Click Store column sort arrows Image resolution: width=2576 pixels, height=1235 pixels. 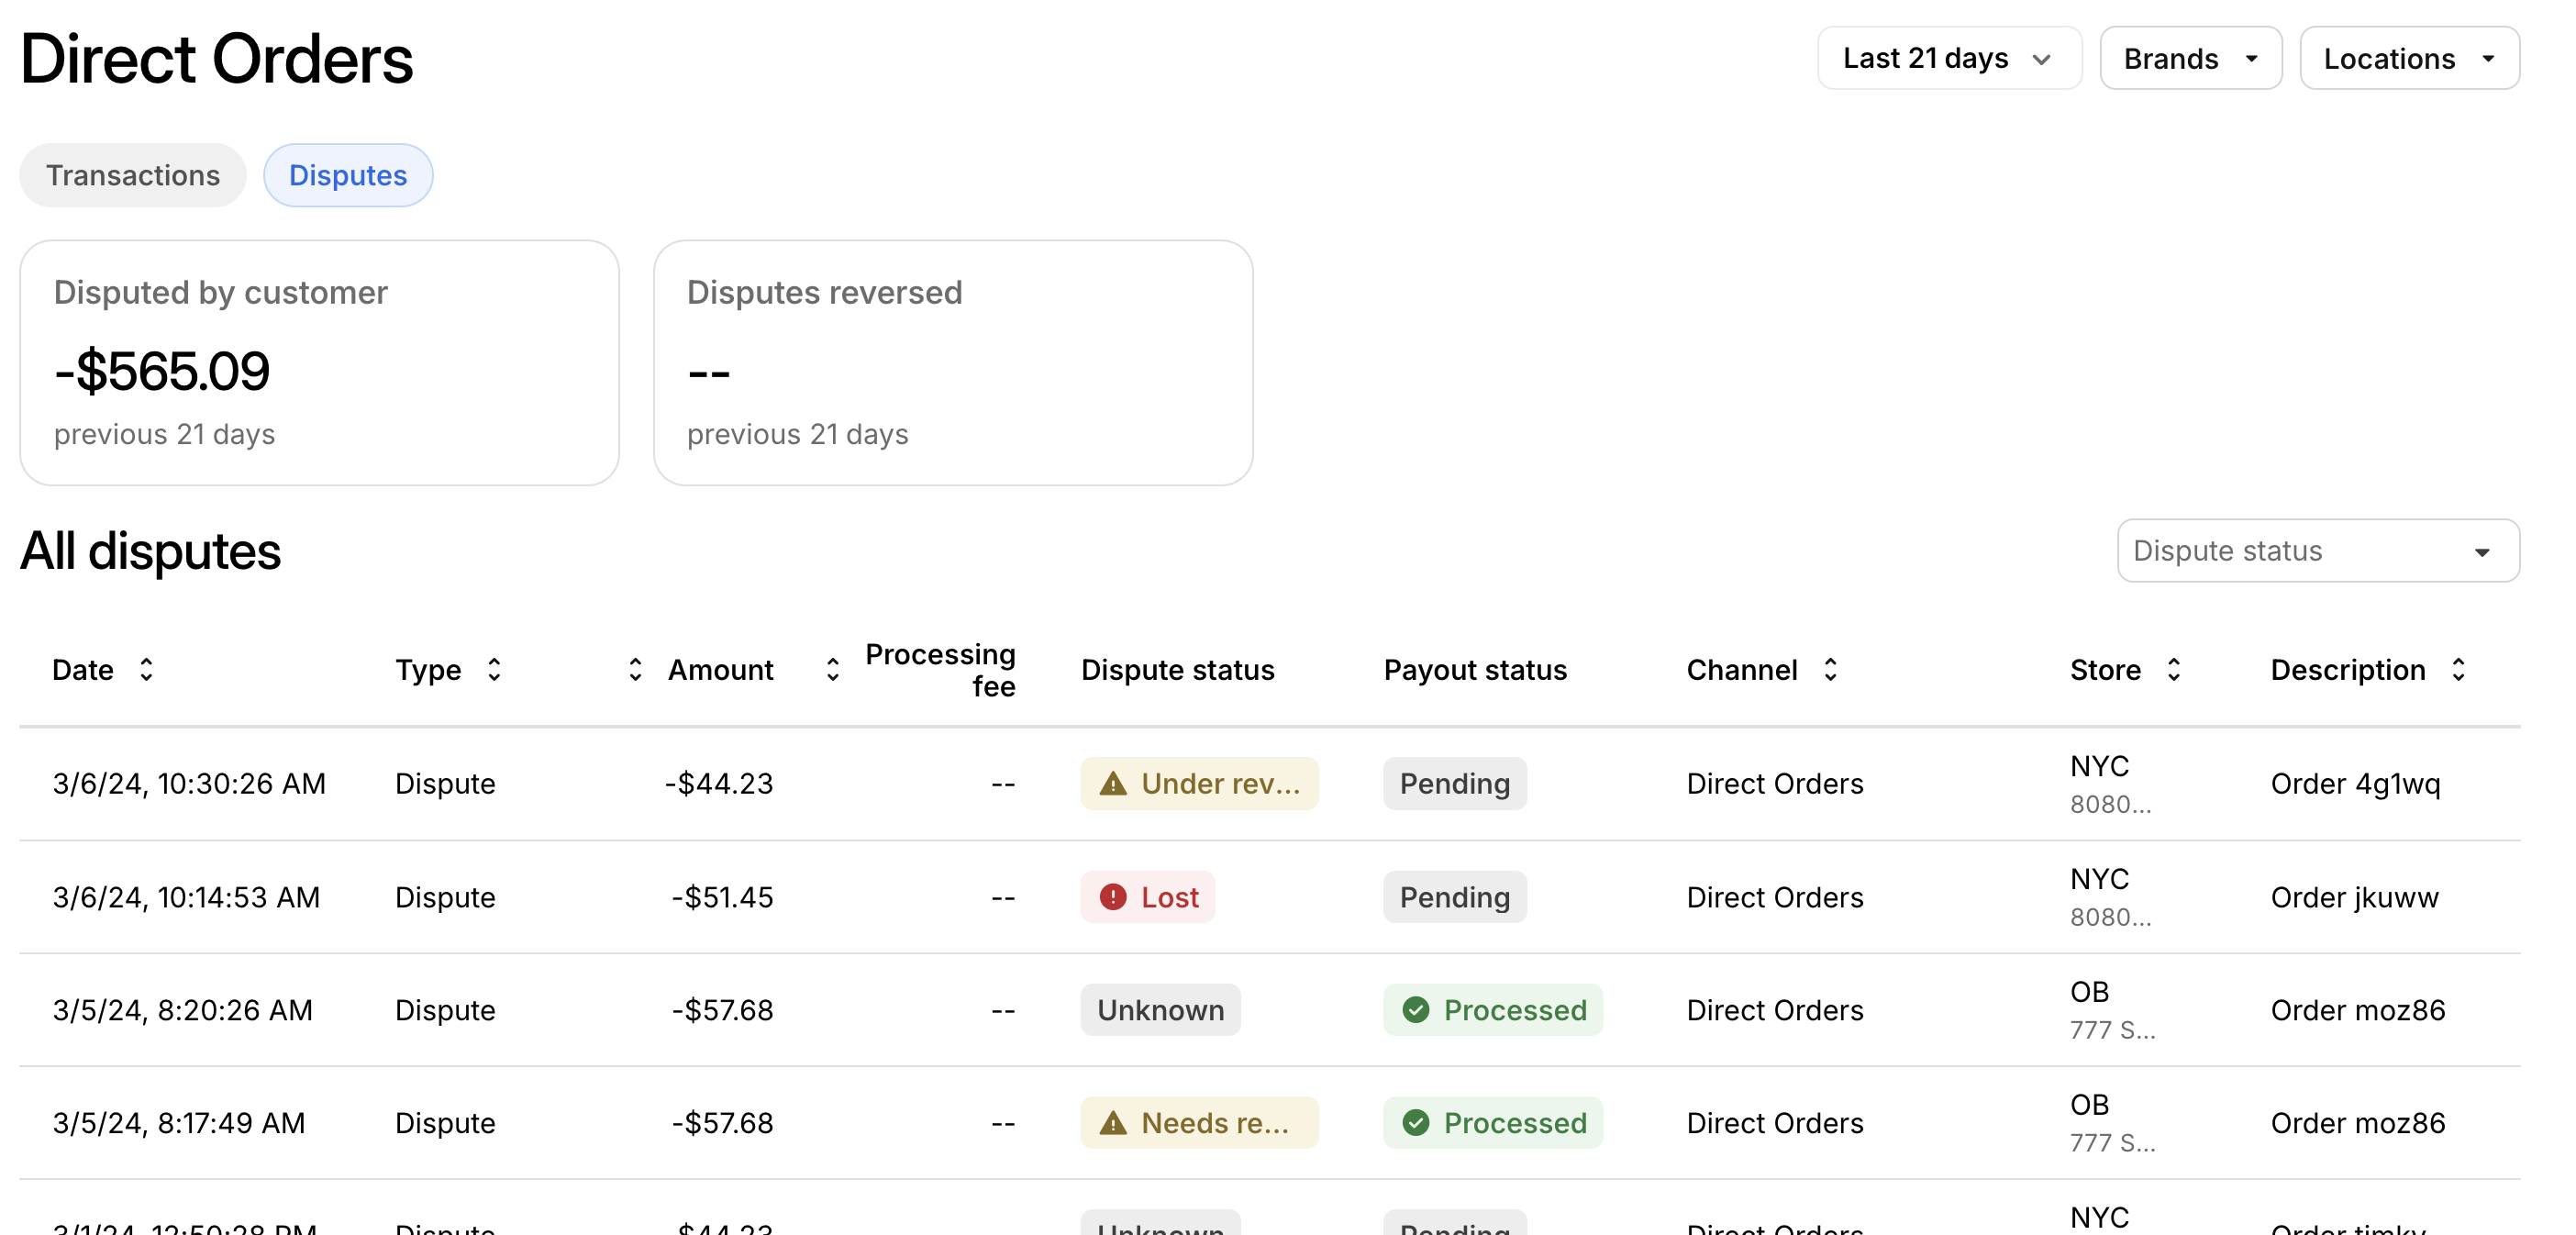pos(2173,669)
